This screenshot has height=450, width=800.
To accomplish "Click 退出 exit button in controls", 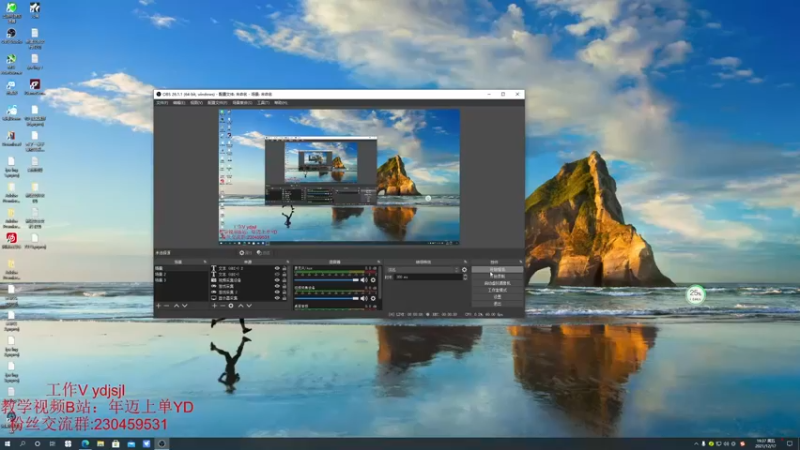I will (x=497, y=304).
